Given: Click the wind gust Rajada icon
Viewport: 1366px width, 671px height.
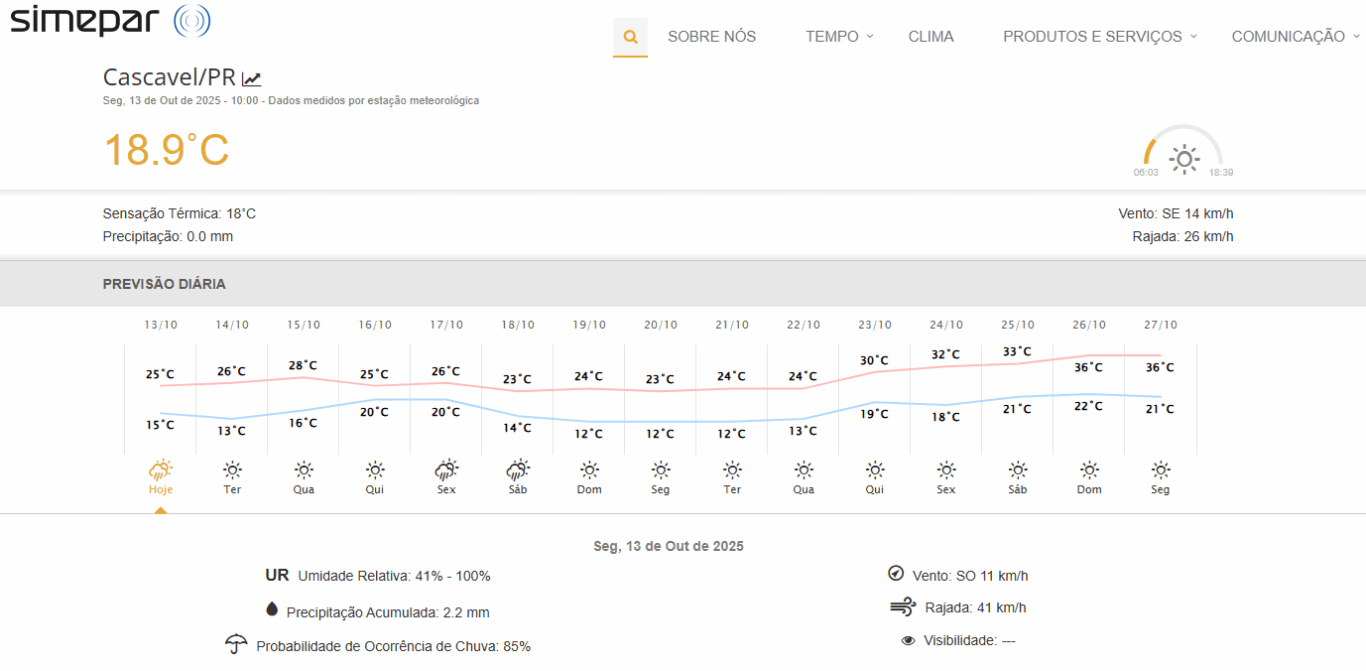Looking at the screenshot, I should [902, 607].
